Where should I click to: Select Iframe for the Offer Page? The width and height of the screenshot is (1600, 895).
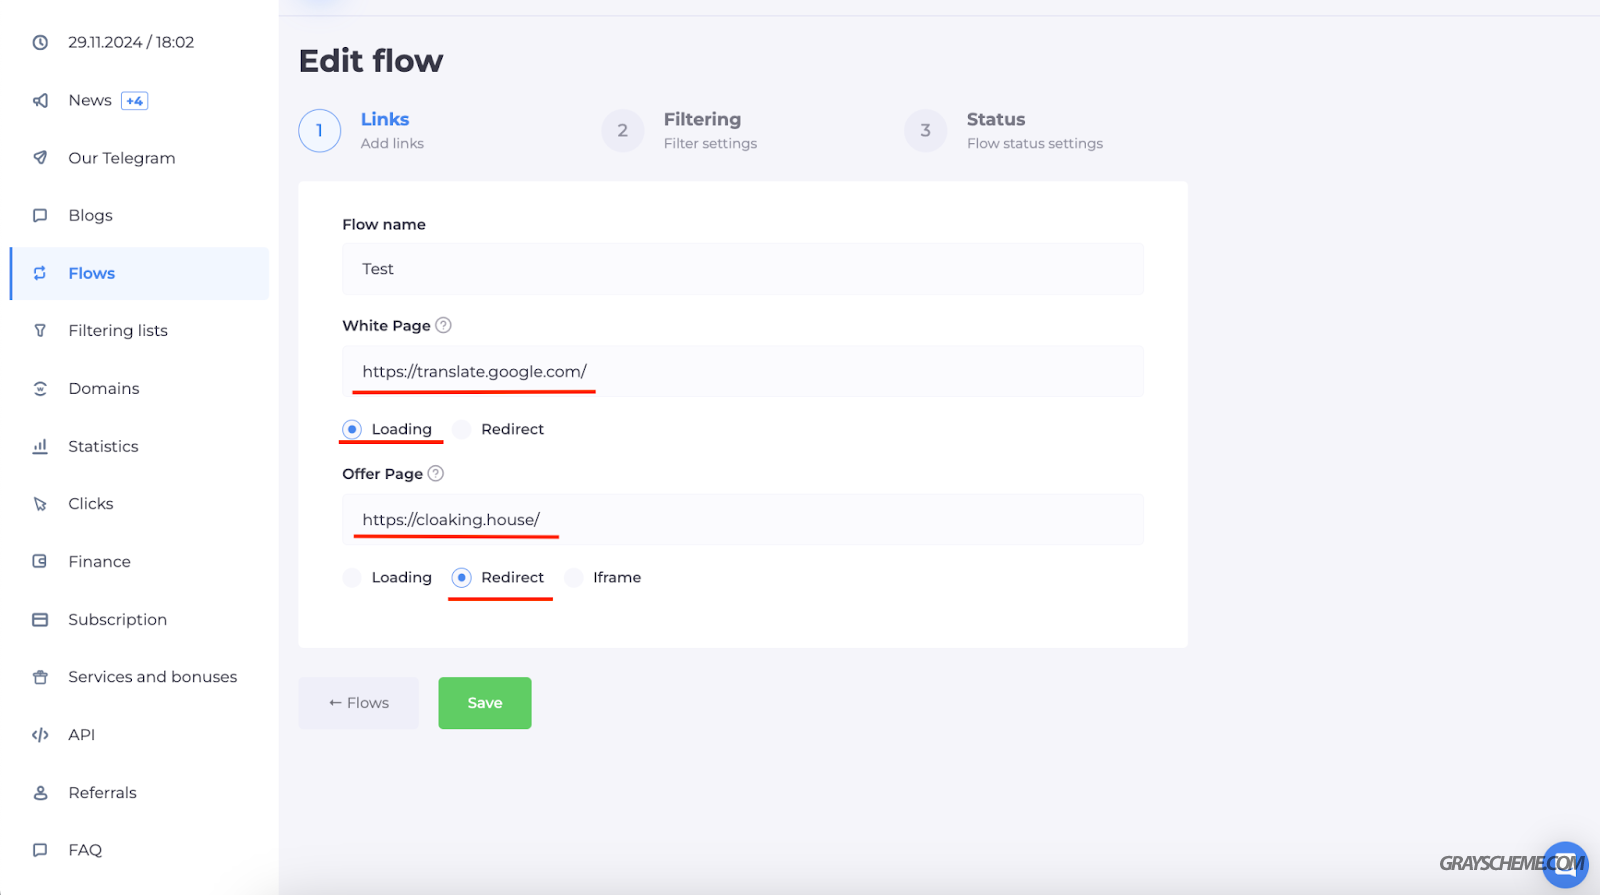[x=574, y=577]
